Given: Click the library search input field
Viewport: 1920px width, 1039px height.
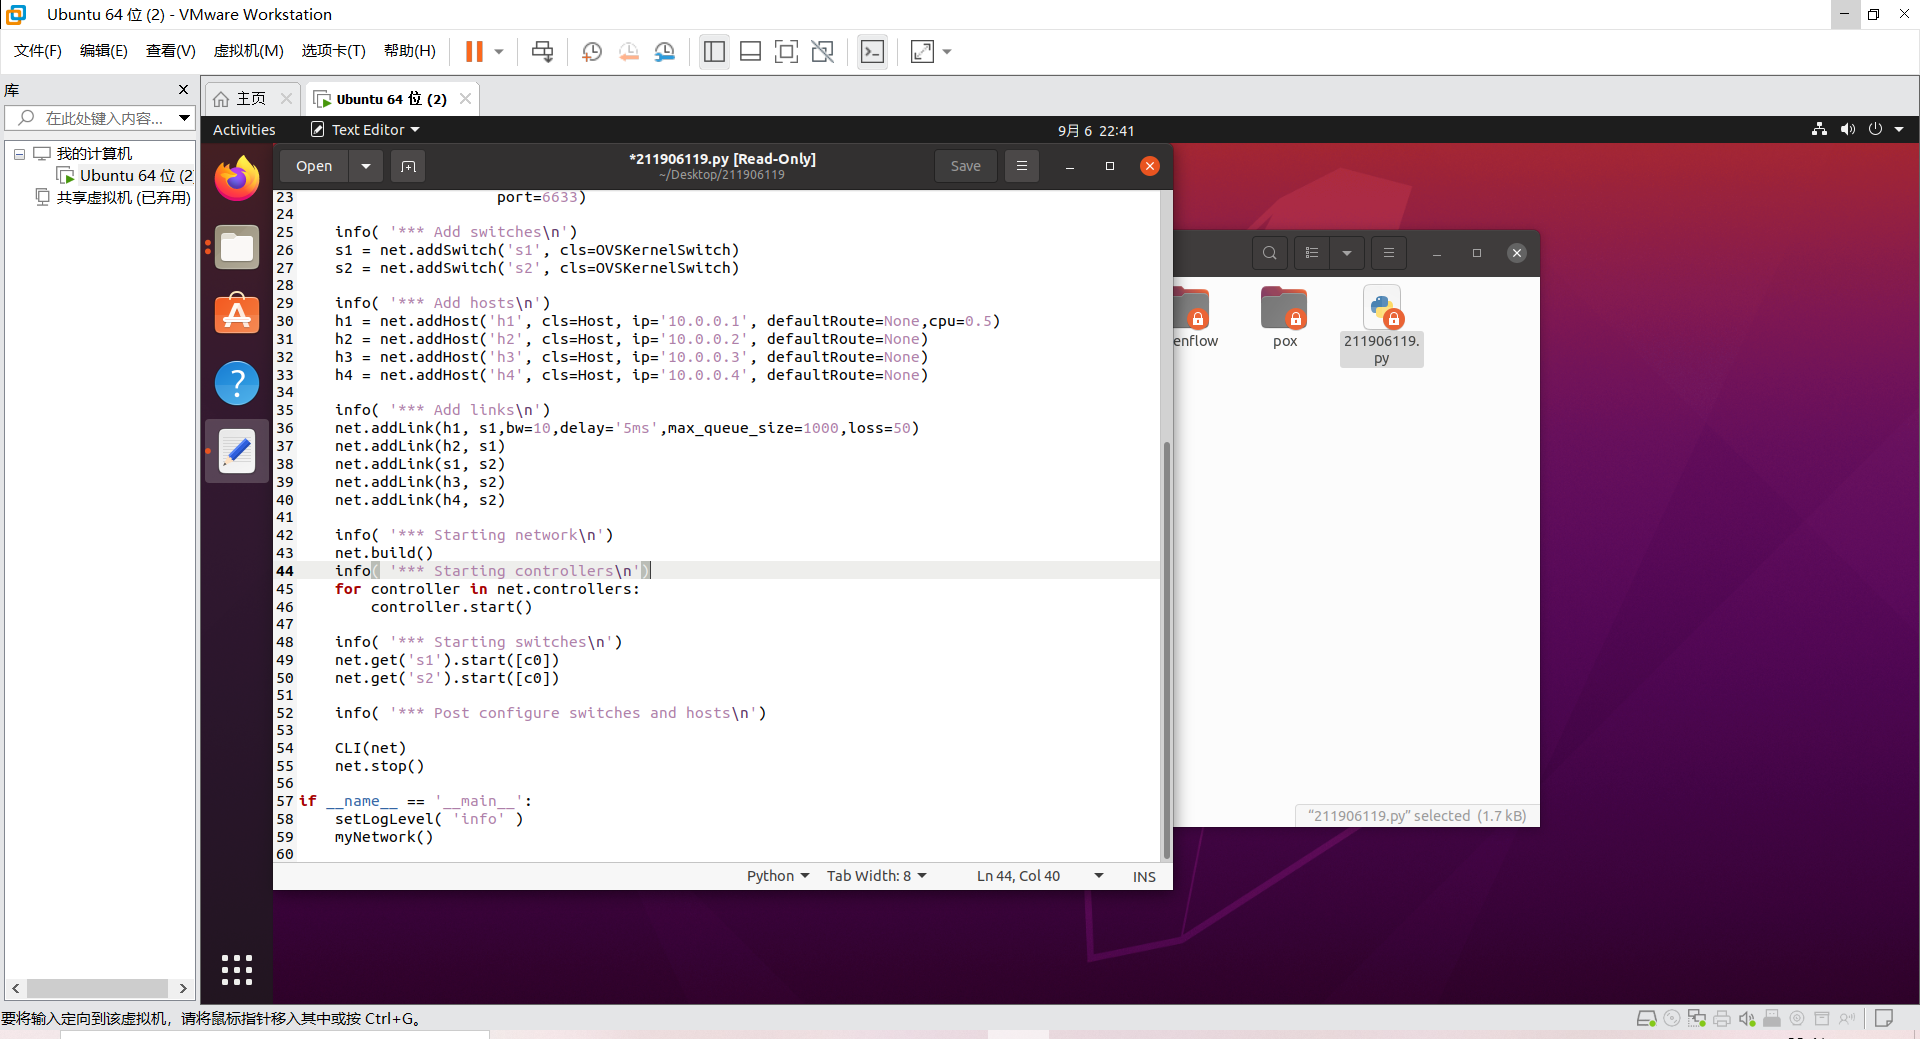Looking at the screenshot, I should [x=99, y=118].
